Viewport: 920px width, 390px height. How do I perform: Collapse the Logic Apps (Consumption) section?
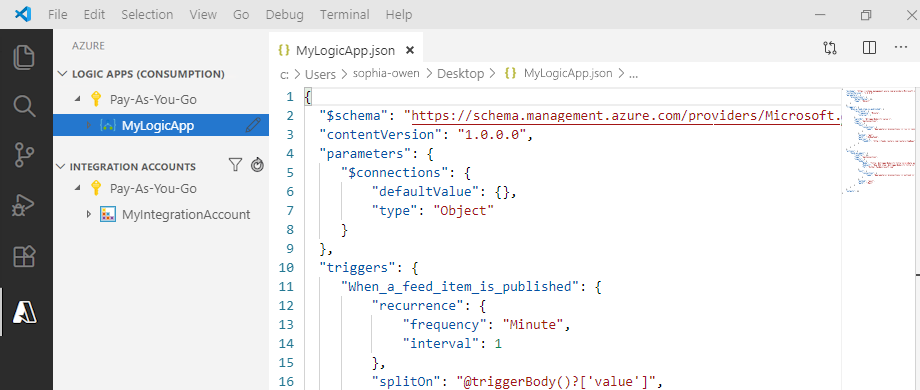[x=62, y=74]
